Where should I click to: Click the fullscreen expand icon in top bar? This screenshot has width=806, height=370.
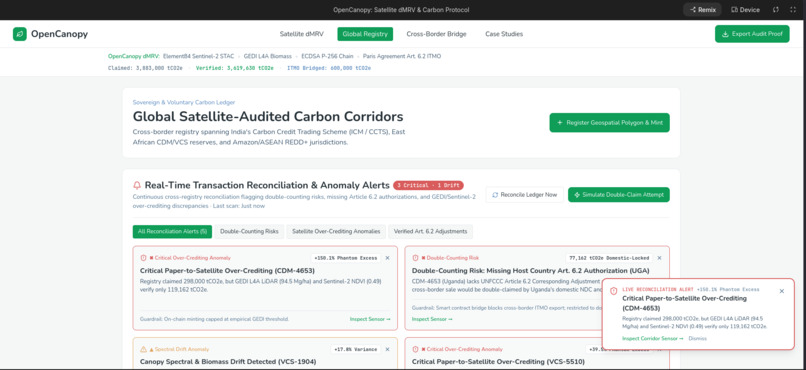[x=793, y=10]
